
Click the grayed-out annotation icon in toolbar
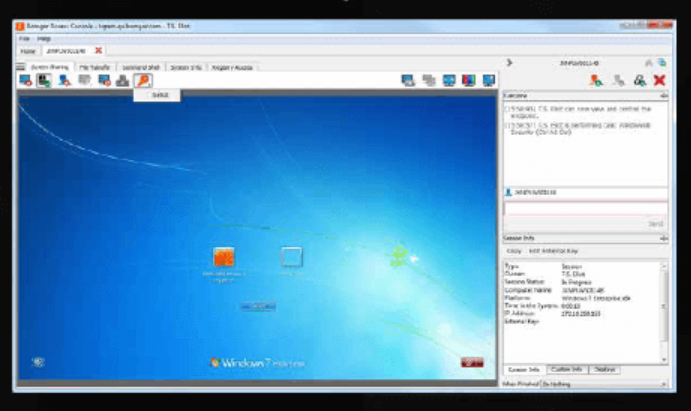coord(84,80)
